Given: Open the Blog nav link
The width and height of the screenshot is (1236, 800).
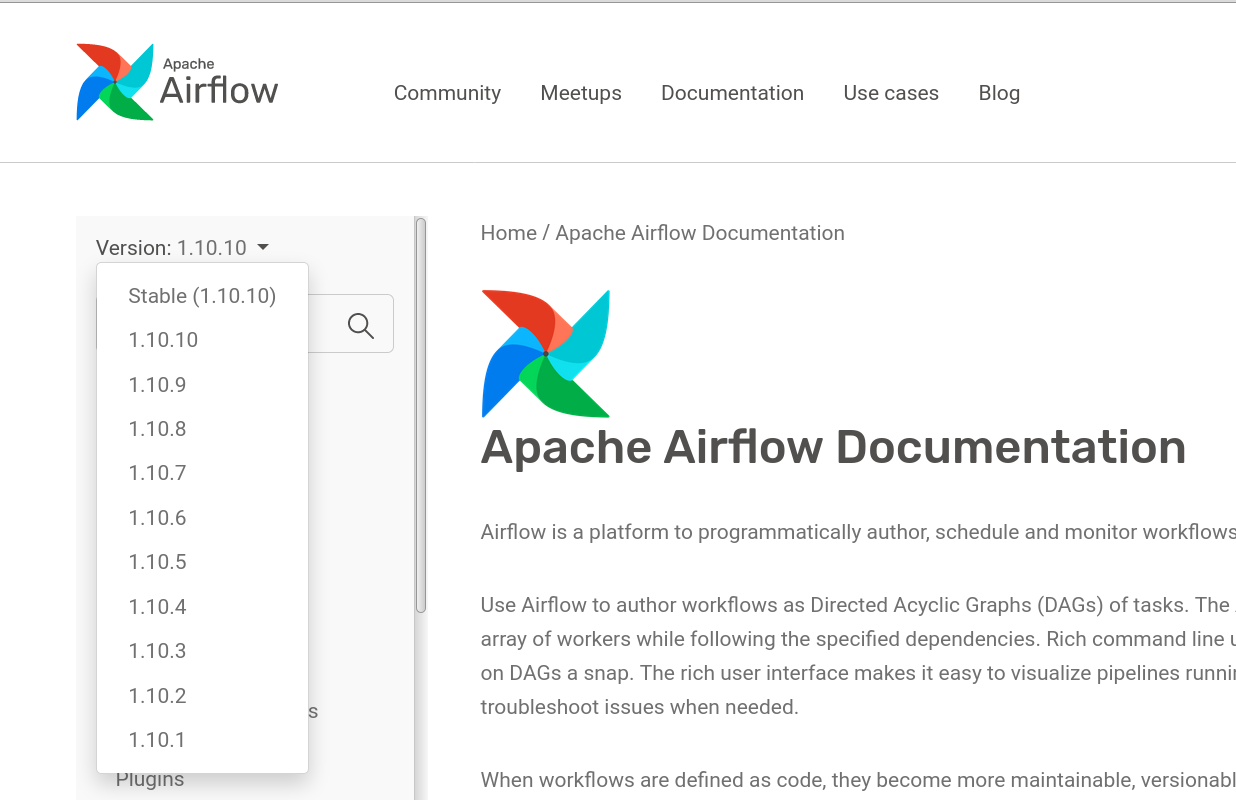Looking at the screenshot, I should click(999, 93).
